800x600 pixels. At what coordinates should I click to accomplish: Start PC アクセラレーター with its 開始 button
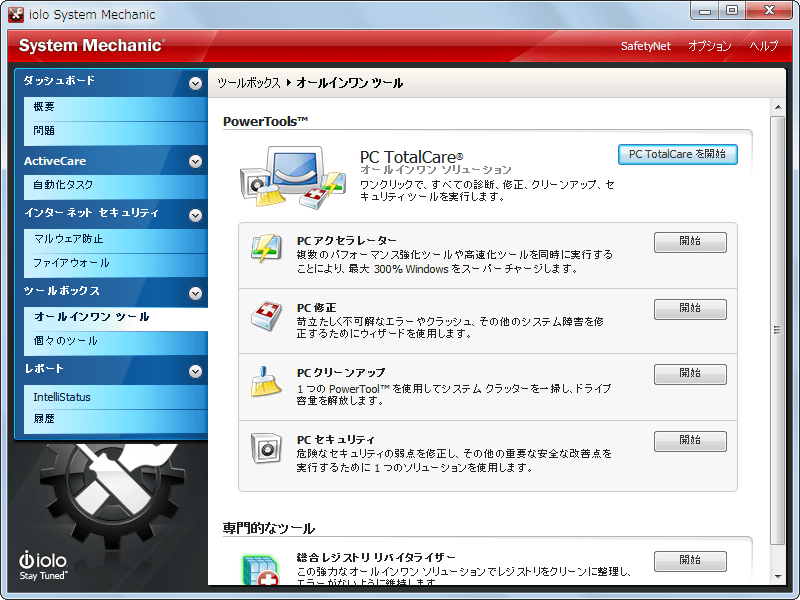pyautogui.click(x=690, y=242)
